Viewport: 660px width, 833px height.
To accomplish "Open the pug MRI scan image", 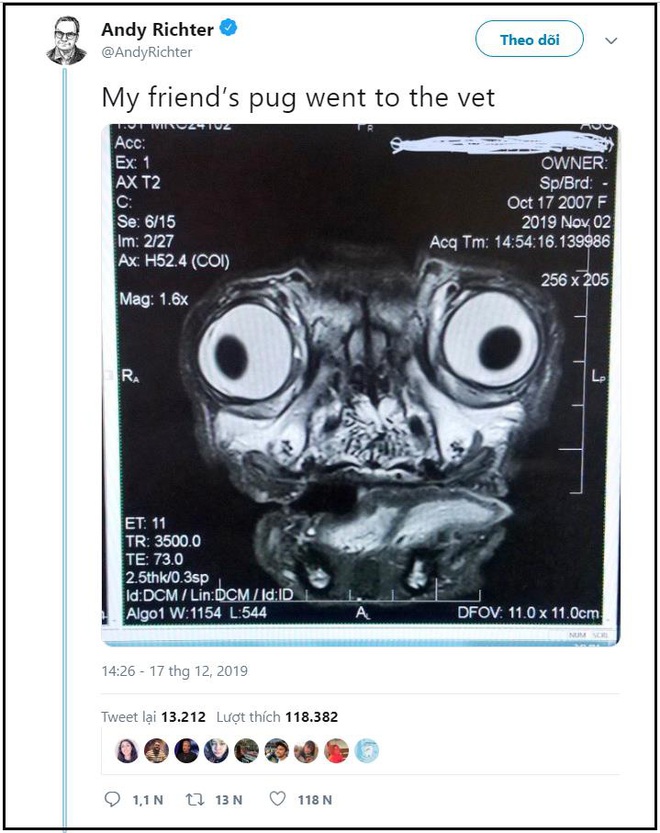I will [360, 385].
